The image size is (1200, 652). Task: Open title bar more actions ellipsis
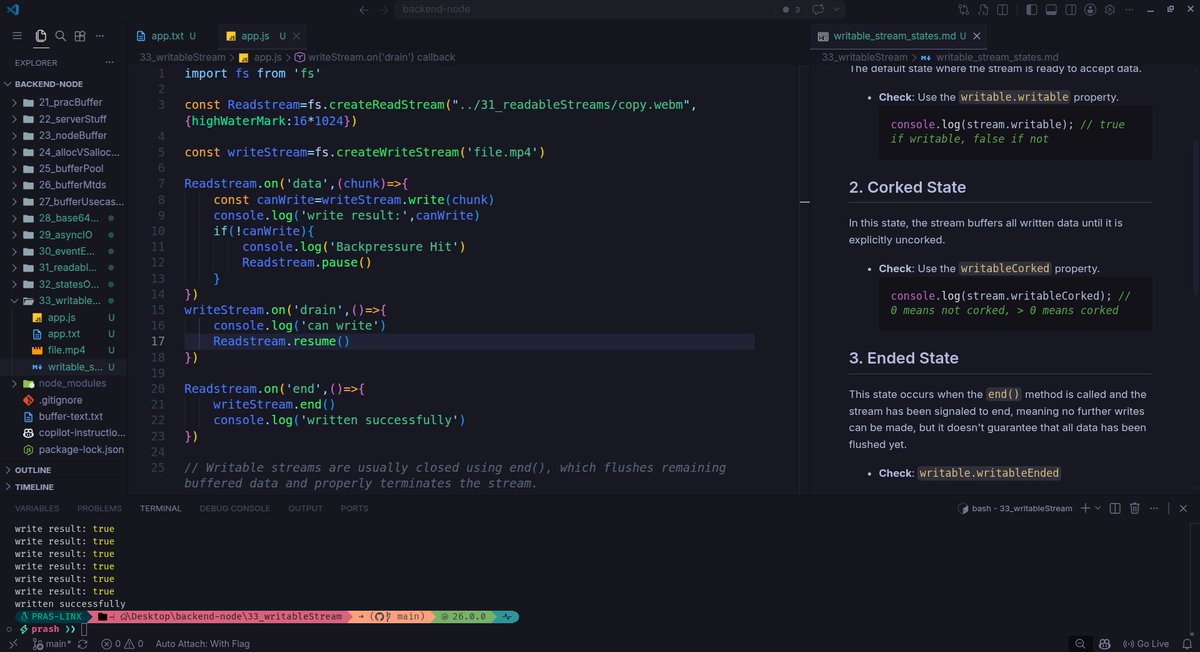[1130, 10]
